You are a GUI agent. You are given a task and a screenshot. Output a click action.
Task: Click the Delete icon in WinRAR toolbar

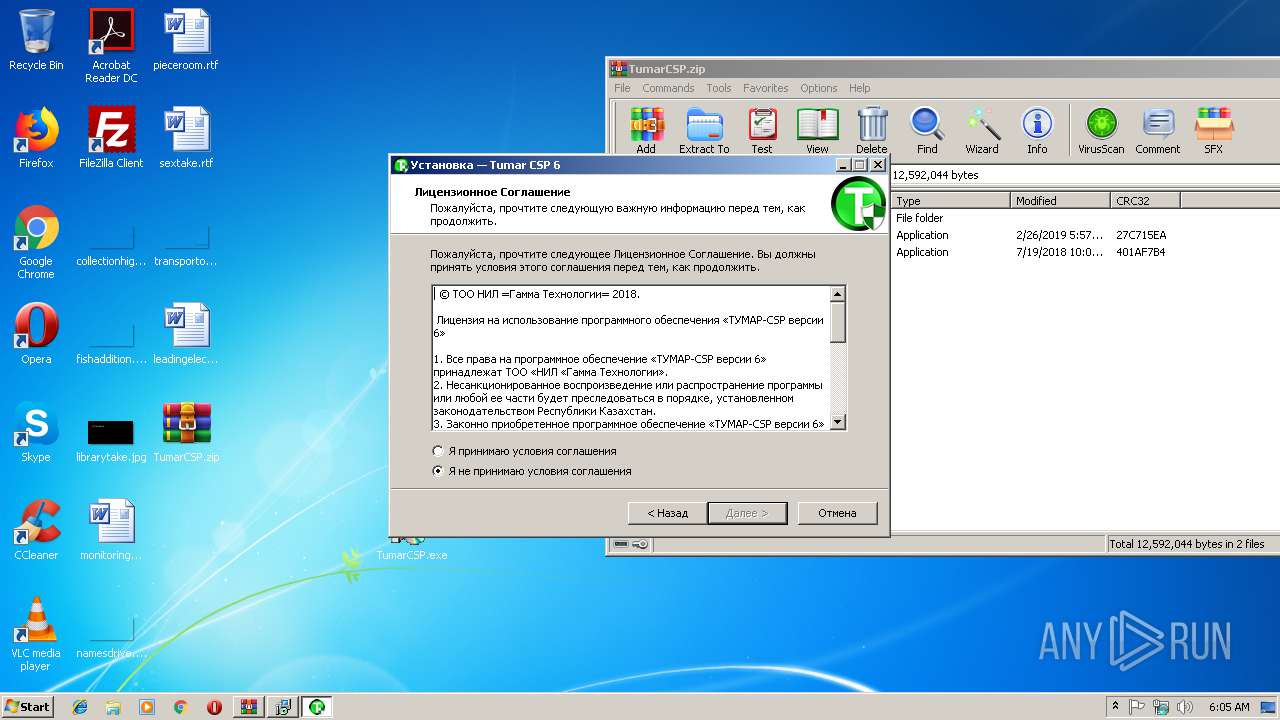tap(872, 131)
